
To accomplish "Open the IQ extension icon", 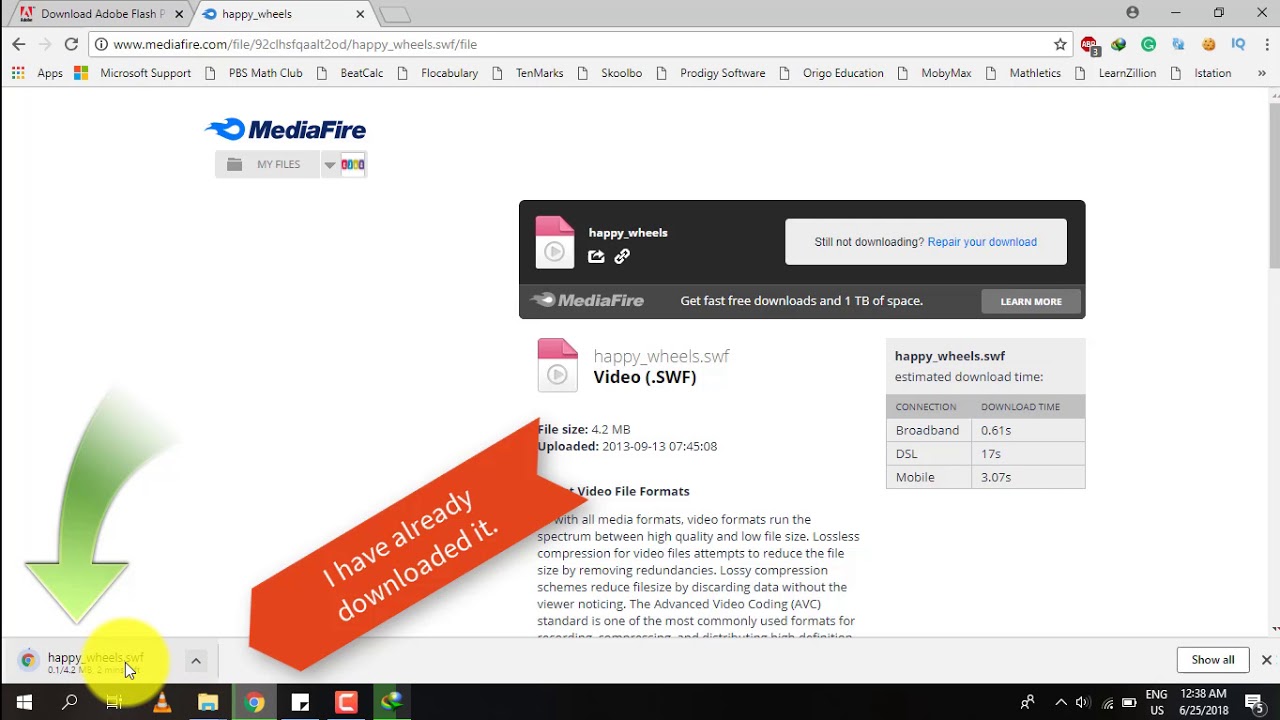I will (1238, 44).
